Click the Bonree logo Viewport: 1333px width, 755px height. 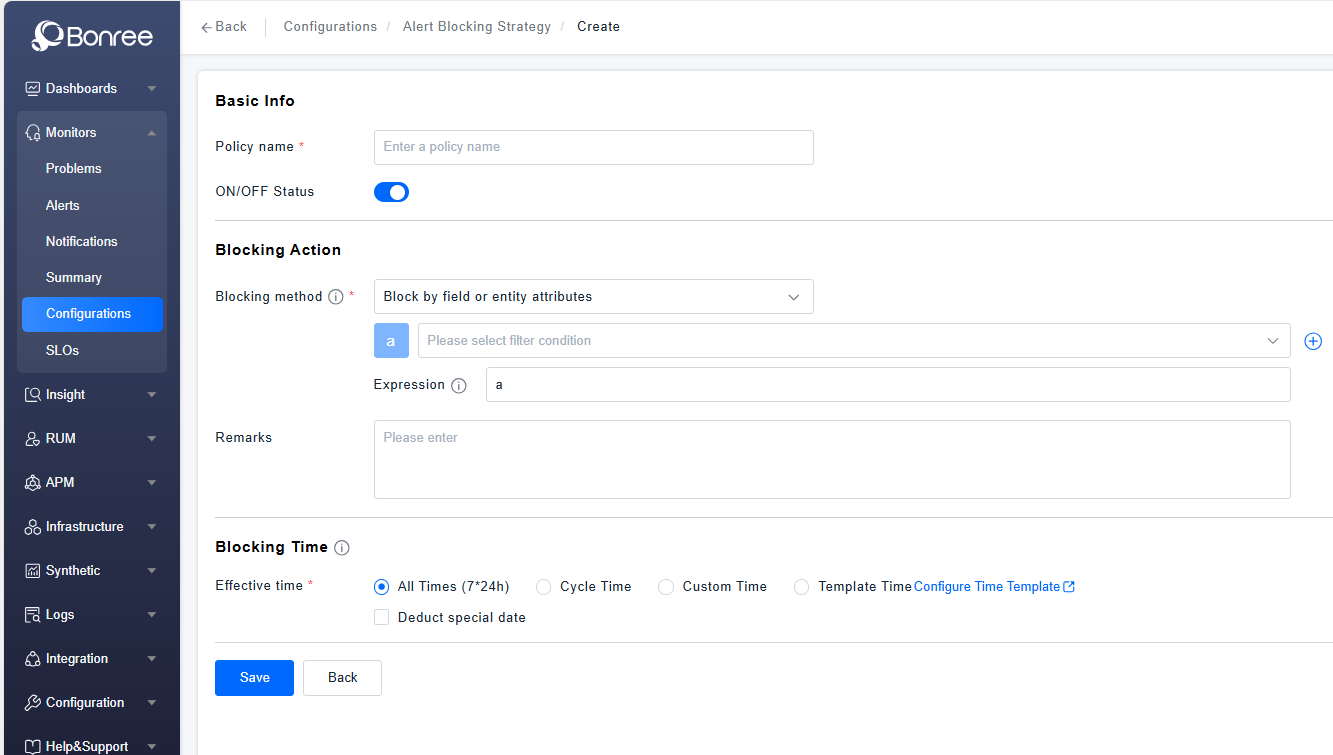(92, 37)
